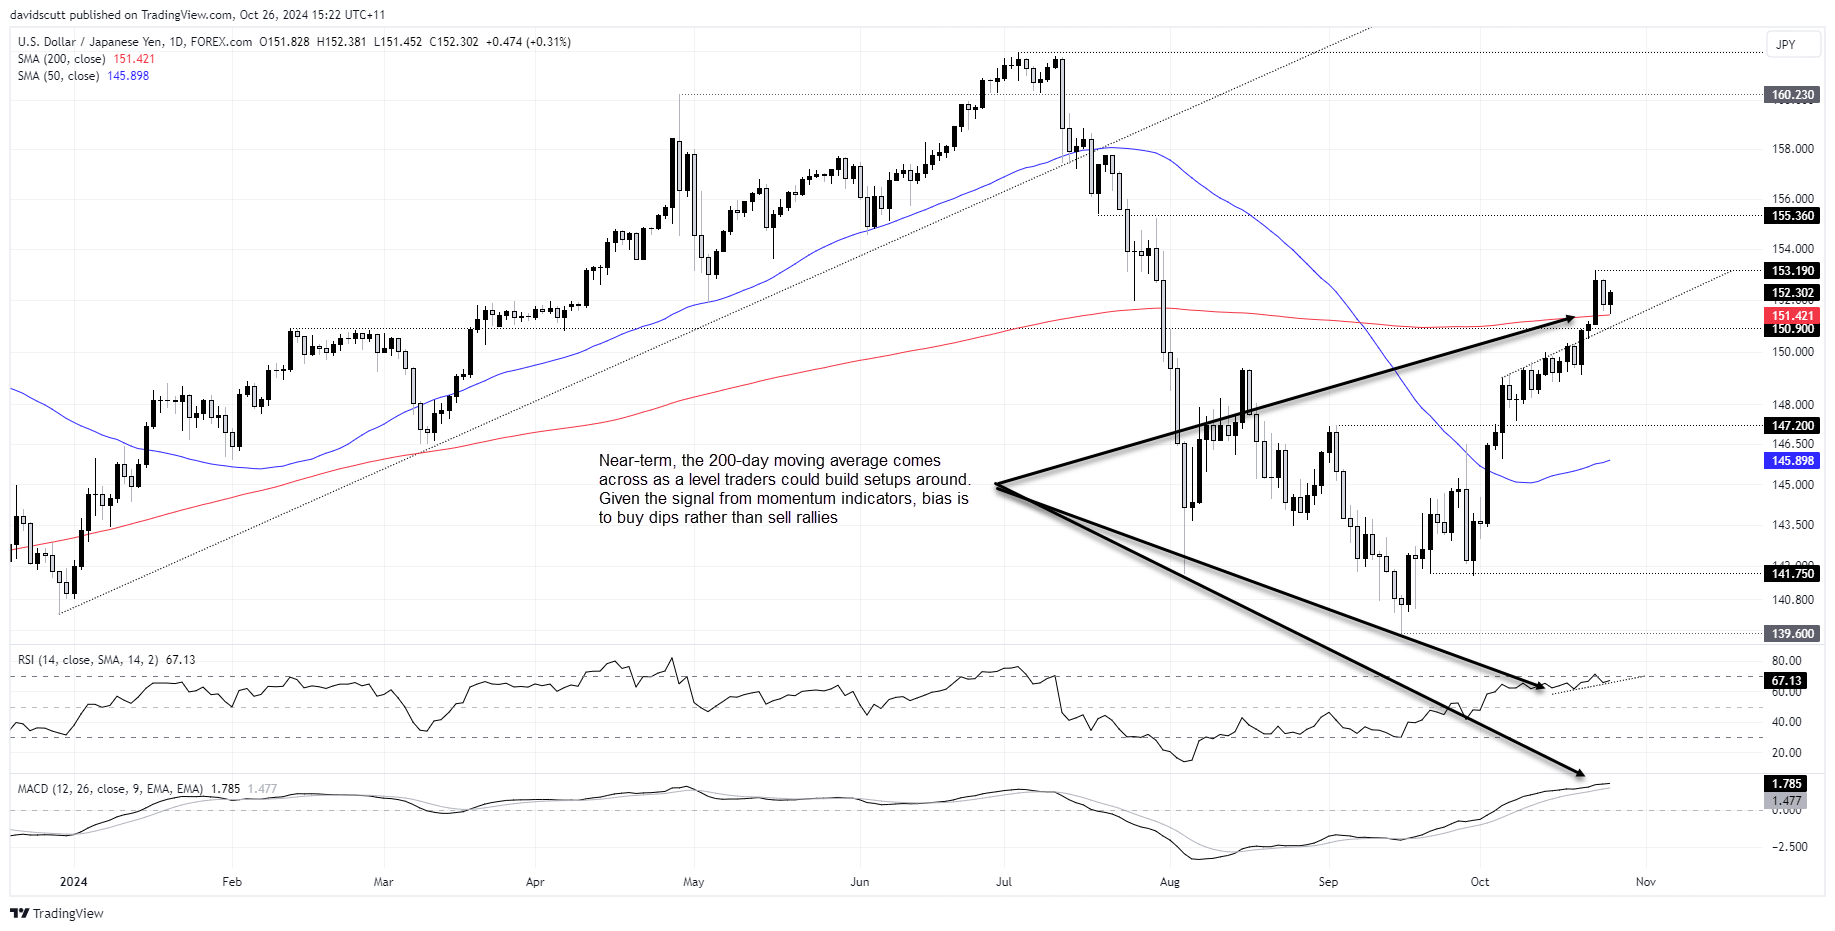Click the Mar label on time axis
The image size is (1835, 931).
pyautogui.click(x=384, y=882)
